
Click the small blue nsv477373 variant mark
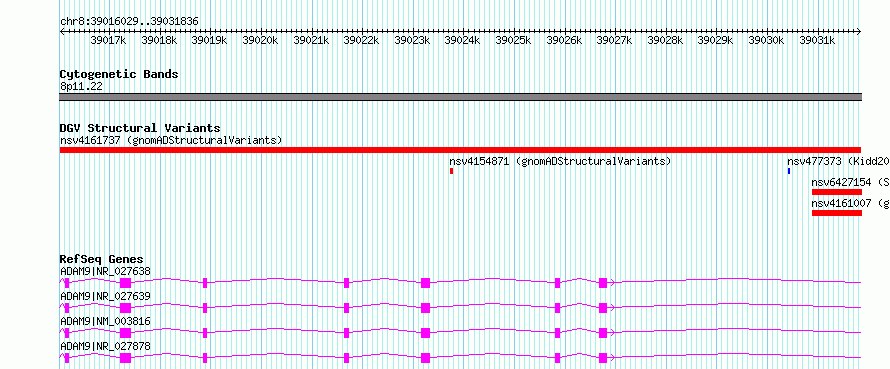[x=789, y=171]
